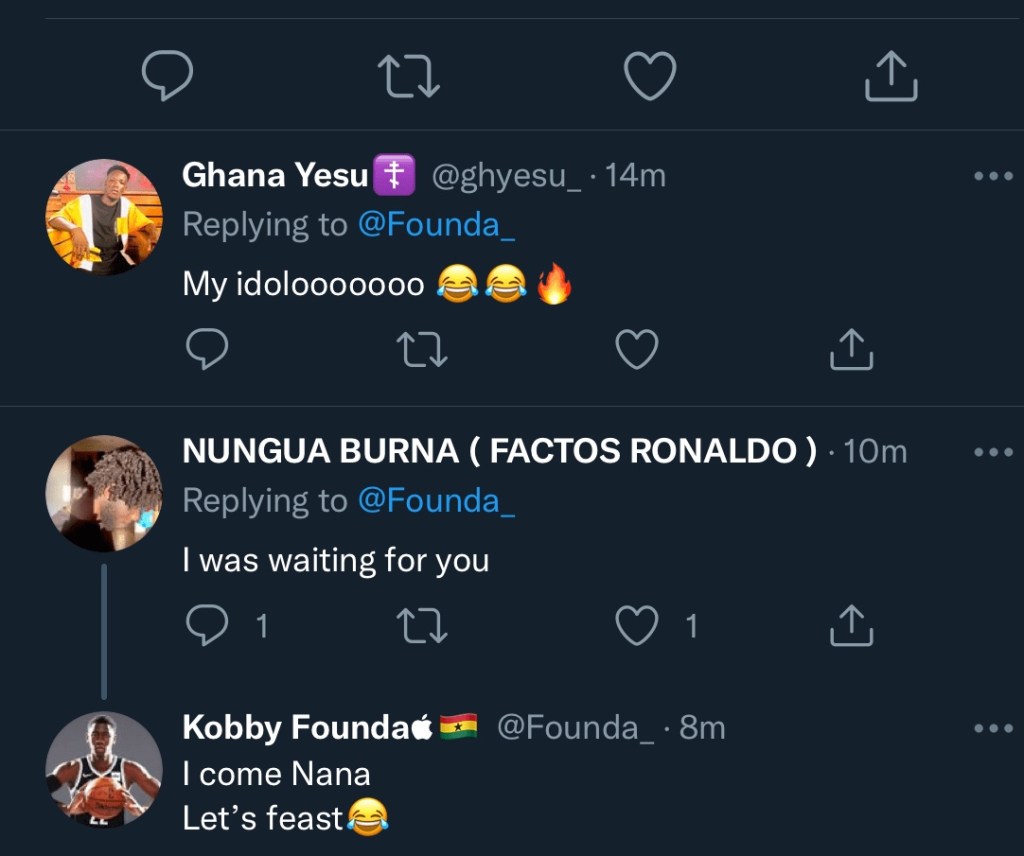This screenshot has width=1024, height=856.
Task: Open @Founda_ mention in NUNGUA BURNA's reply
Action: click(435, 501)
